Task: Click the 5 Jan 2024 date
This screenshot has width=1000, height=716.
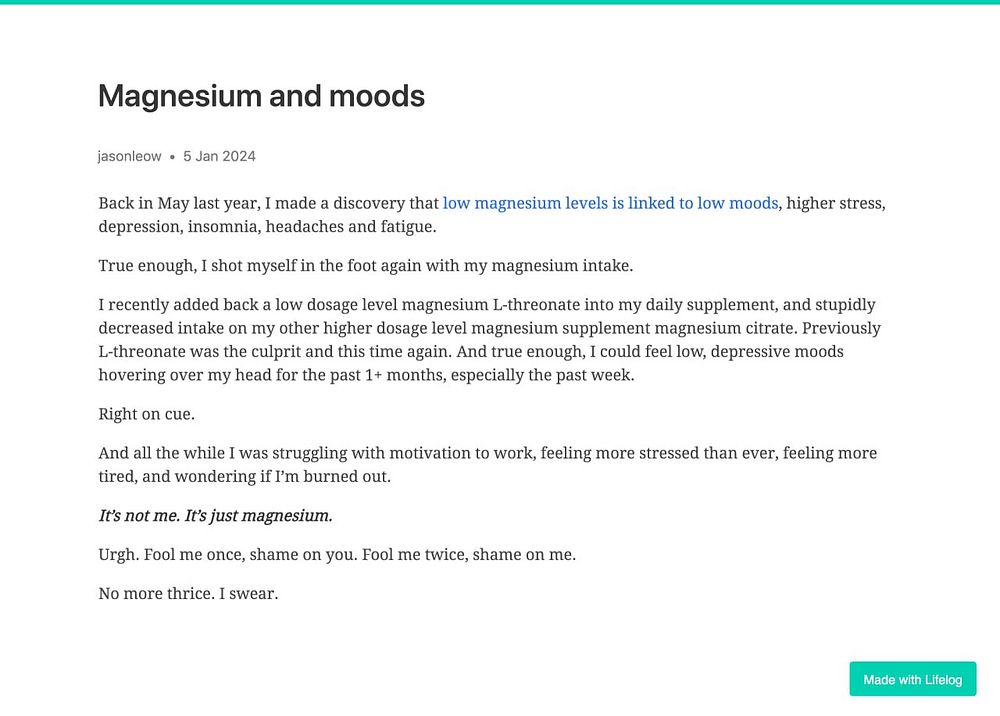Action: pos(219,156)
